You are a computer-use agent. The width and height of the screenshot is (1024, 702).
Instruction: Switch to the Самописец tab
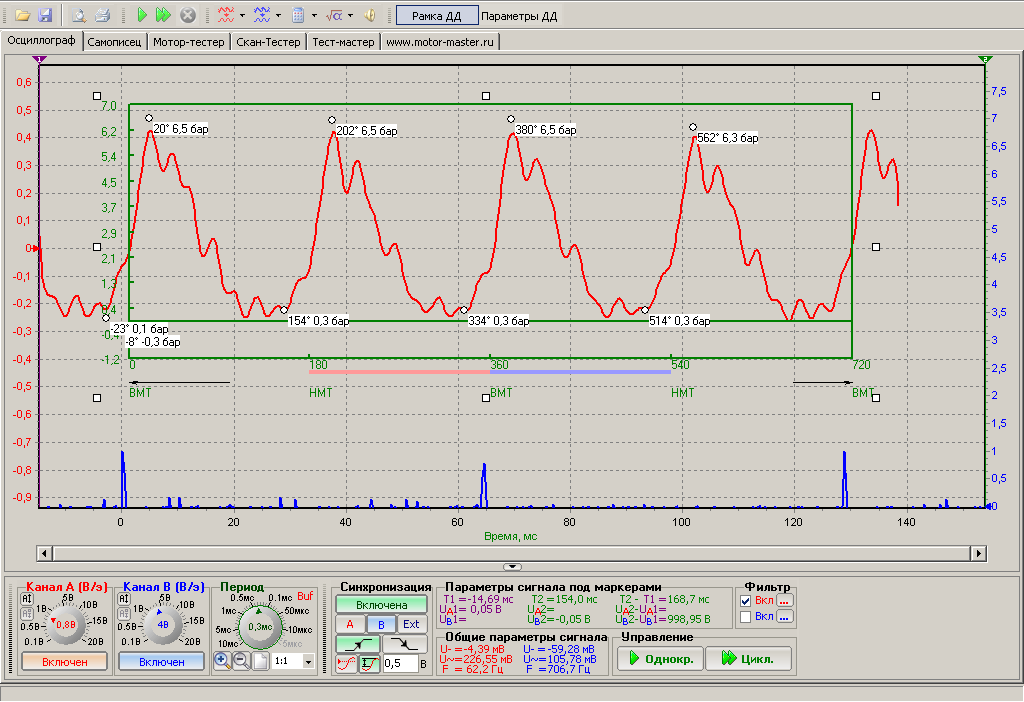(114, 42)
